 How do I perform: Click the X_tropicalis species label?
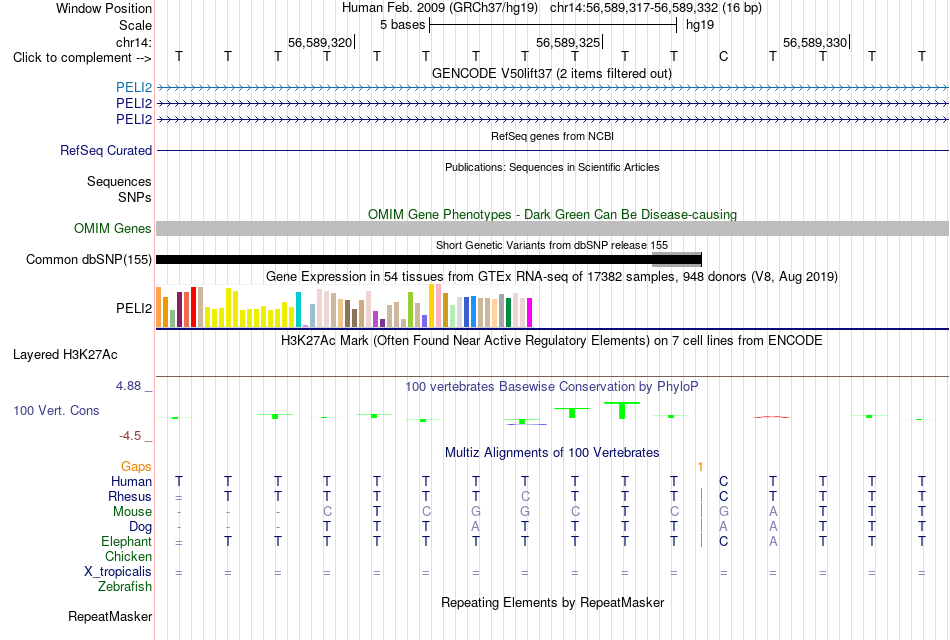tap(118, 572)
